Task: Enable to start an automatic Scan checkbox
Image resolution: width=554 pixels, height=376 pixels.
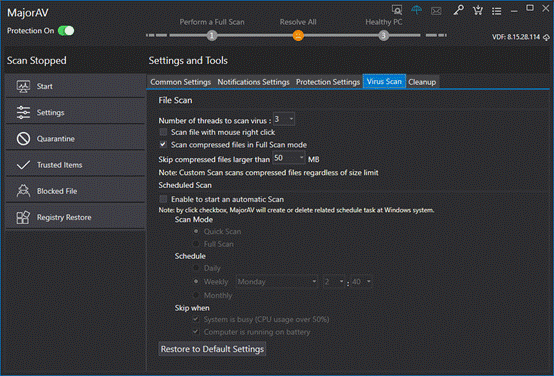Action: tap(163, 199)
